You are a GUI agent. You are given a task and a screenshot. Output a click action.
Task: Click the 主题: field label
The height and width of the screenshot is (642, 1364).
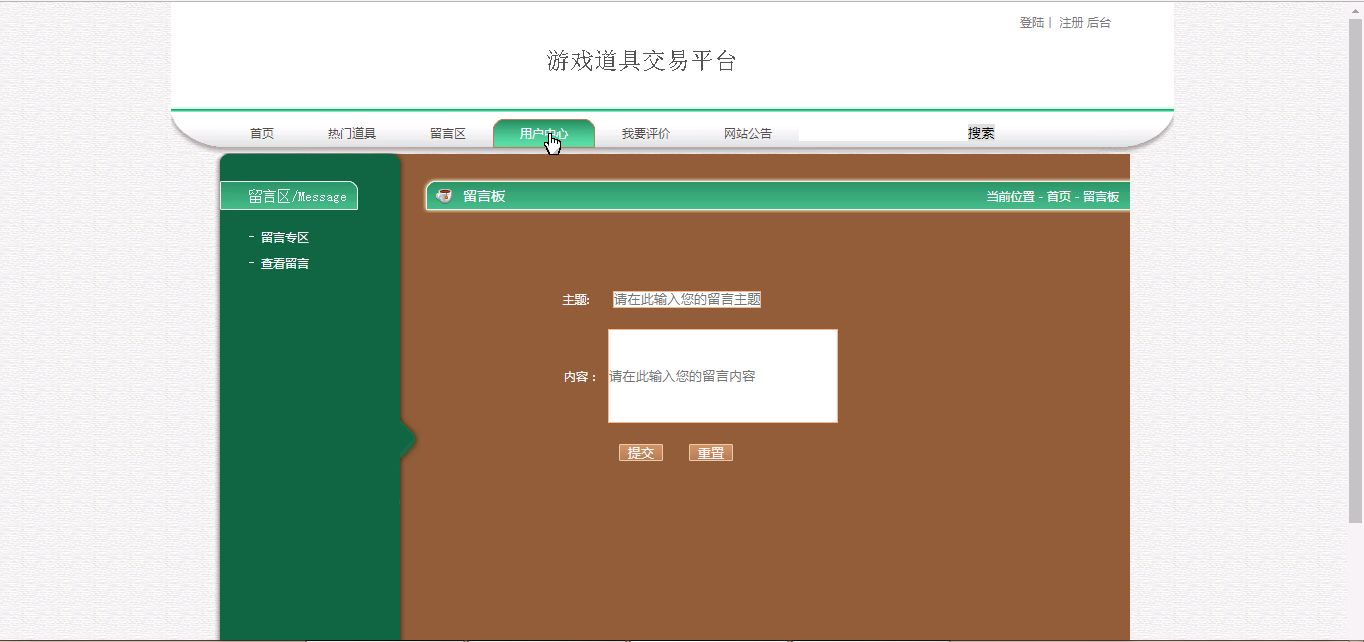(576, 300)
